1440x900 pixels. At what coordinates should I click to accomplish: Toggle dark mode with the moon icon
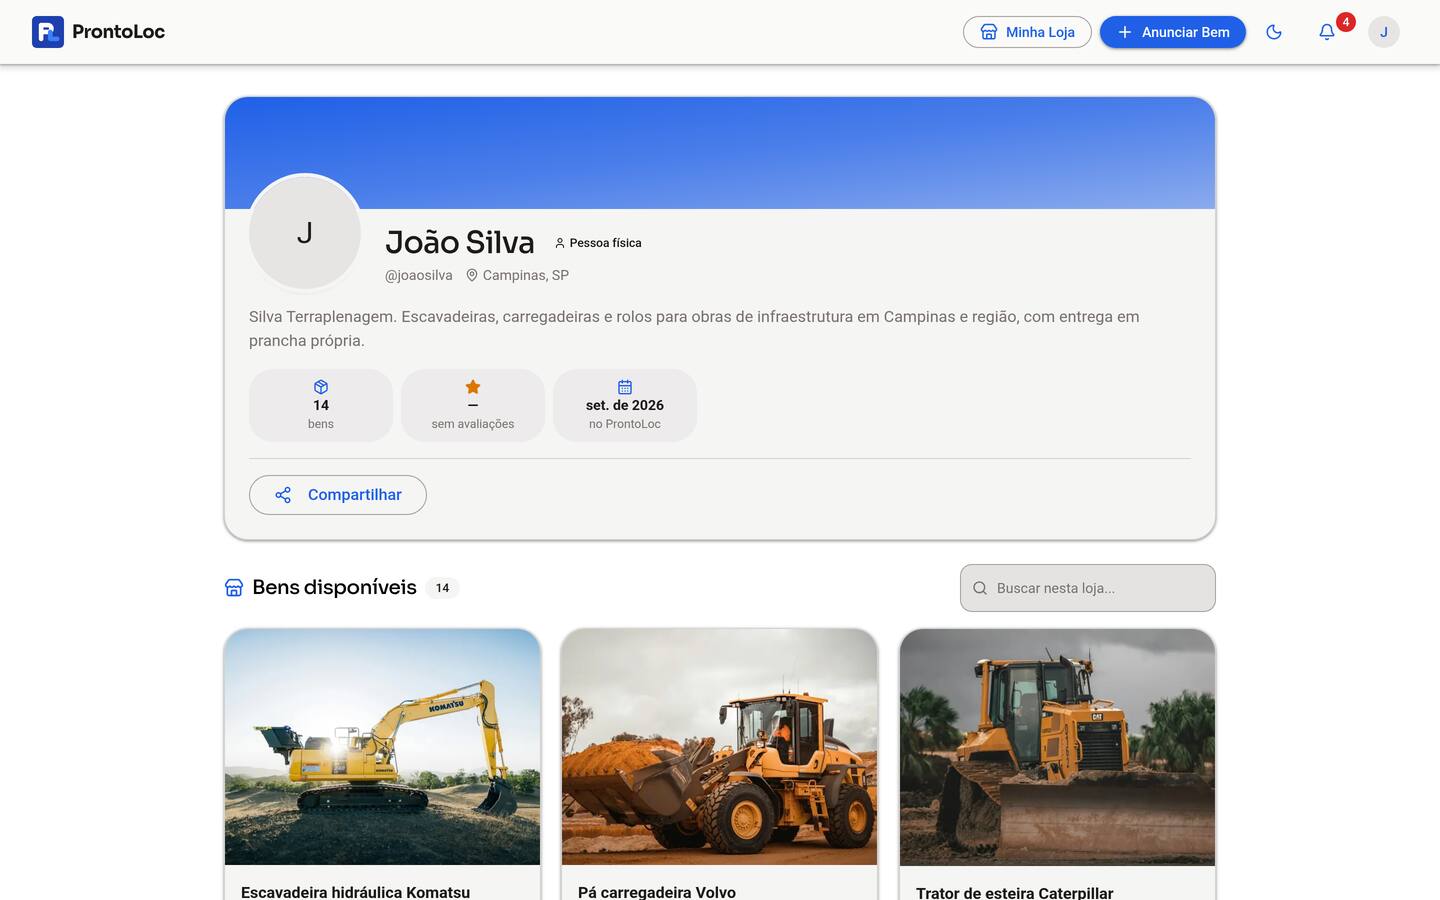point(1274,32)
